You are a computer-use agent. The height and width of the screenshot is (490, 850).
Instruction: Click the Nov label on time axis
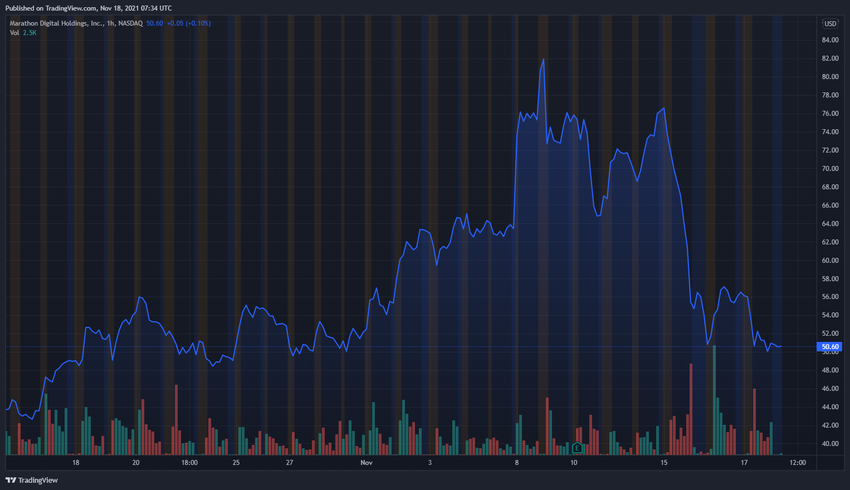(366, 463)
